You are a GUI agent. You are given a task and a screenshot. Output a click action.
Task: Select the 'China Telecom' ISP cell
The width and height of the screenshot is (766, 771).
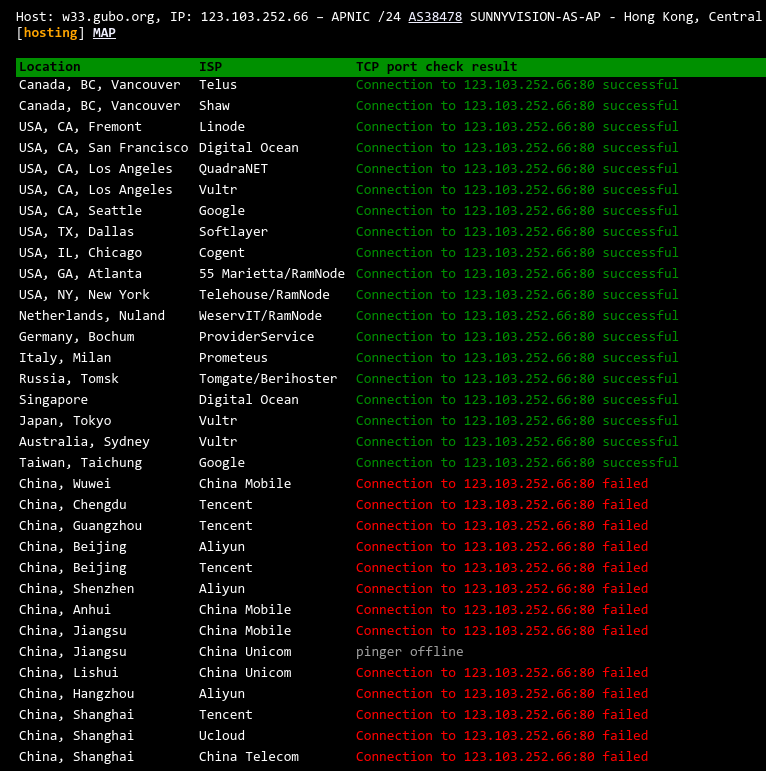(x=249, y=757)
